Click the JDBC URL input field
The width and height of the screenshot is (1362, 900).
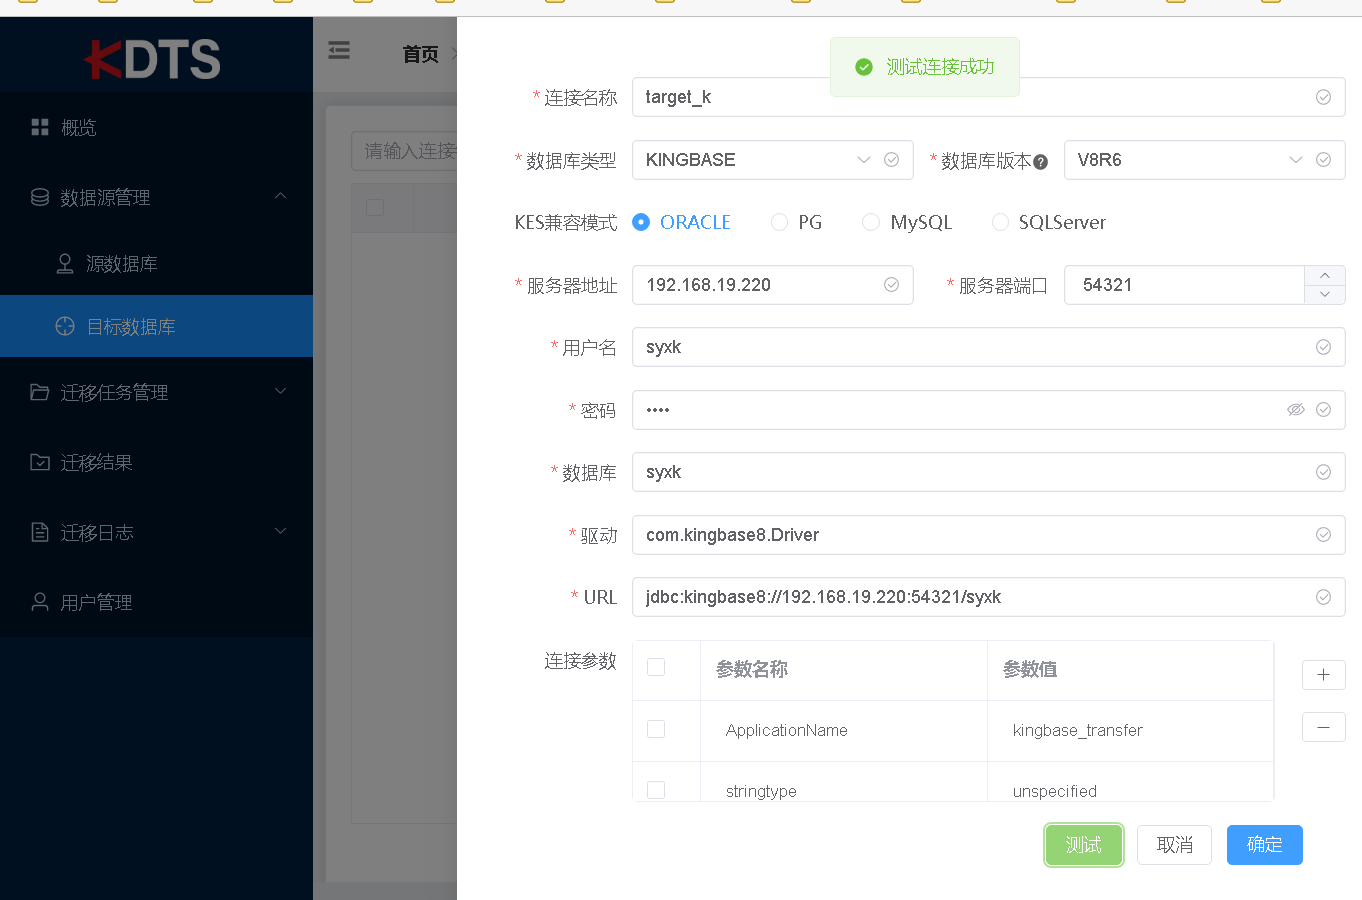[989, 597]
